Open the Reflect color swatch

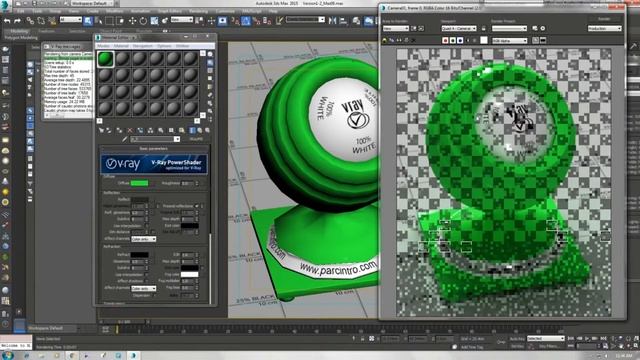pyautogui.click(x=139, y=200)
